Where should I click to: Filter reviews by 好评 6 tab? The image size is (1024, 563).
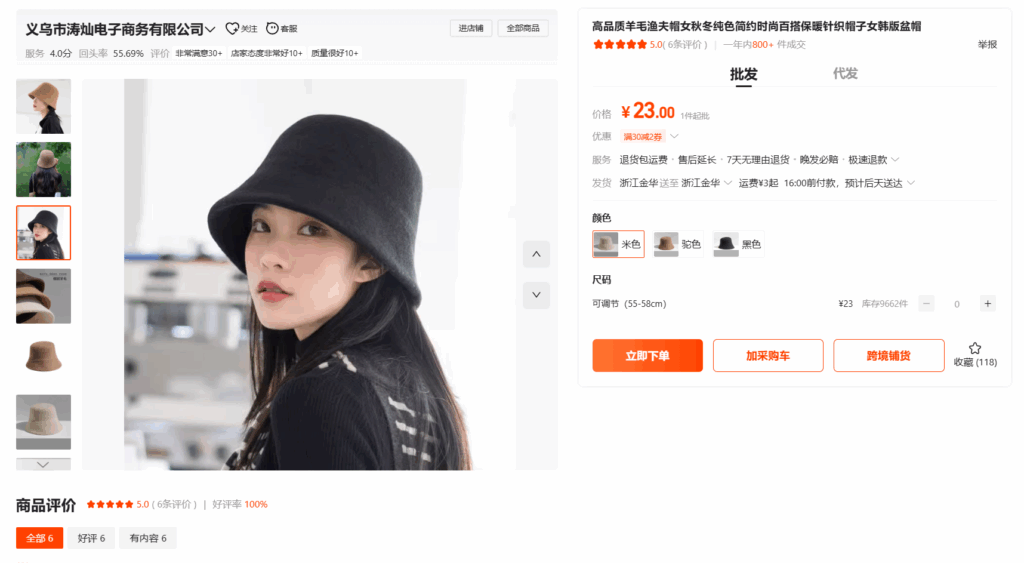pos(91,538)
